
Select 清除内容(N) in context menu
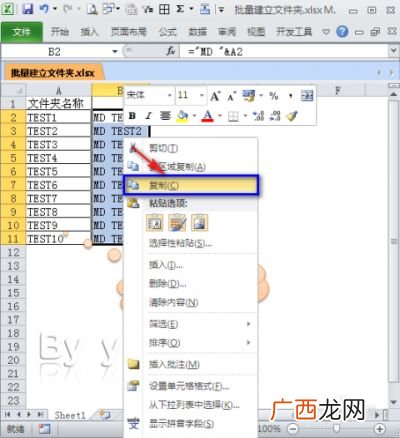pyautogui.click(x=191, y=302)
